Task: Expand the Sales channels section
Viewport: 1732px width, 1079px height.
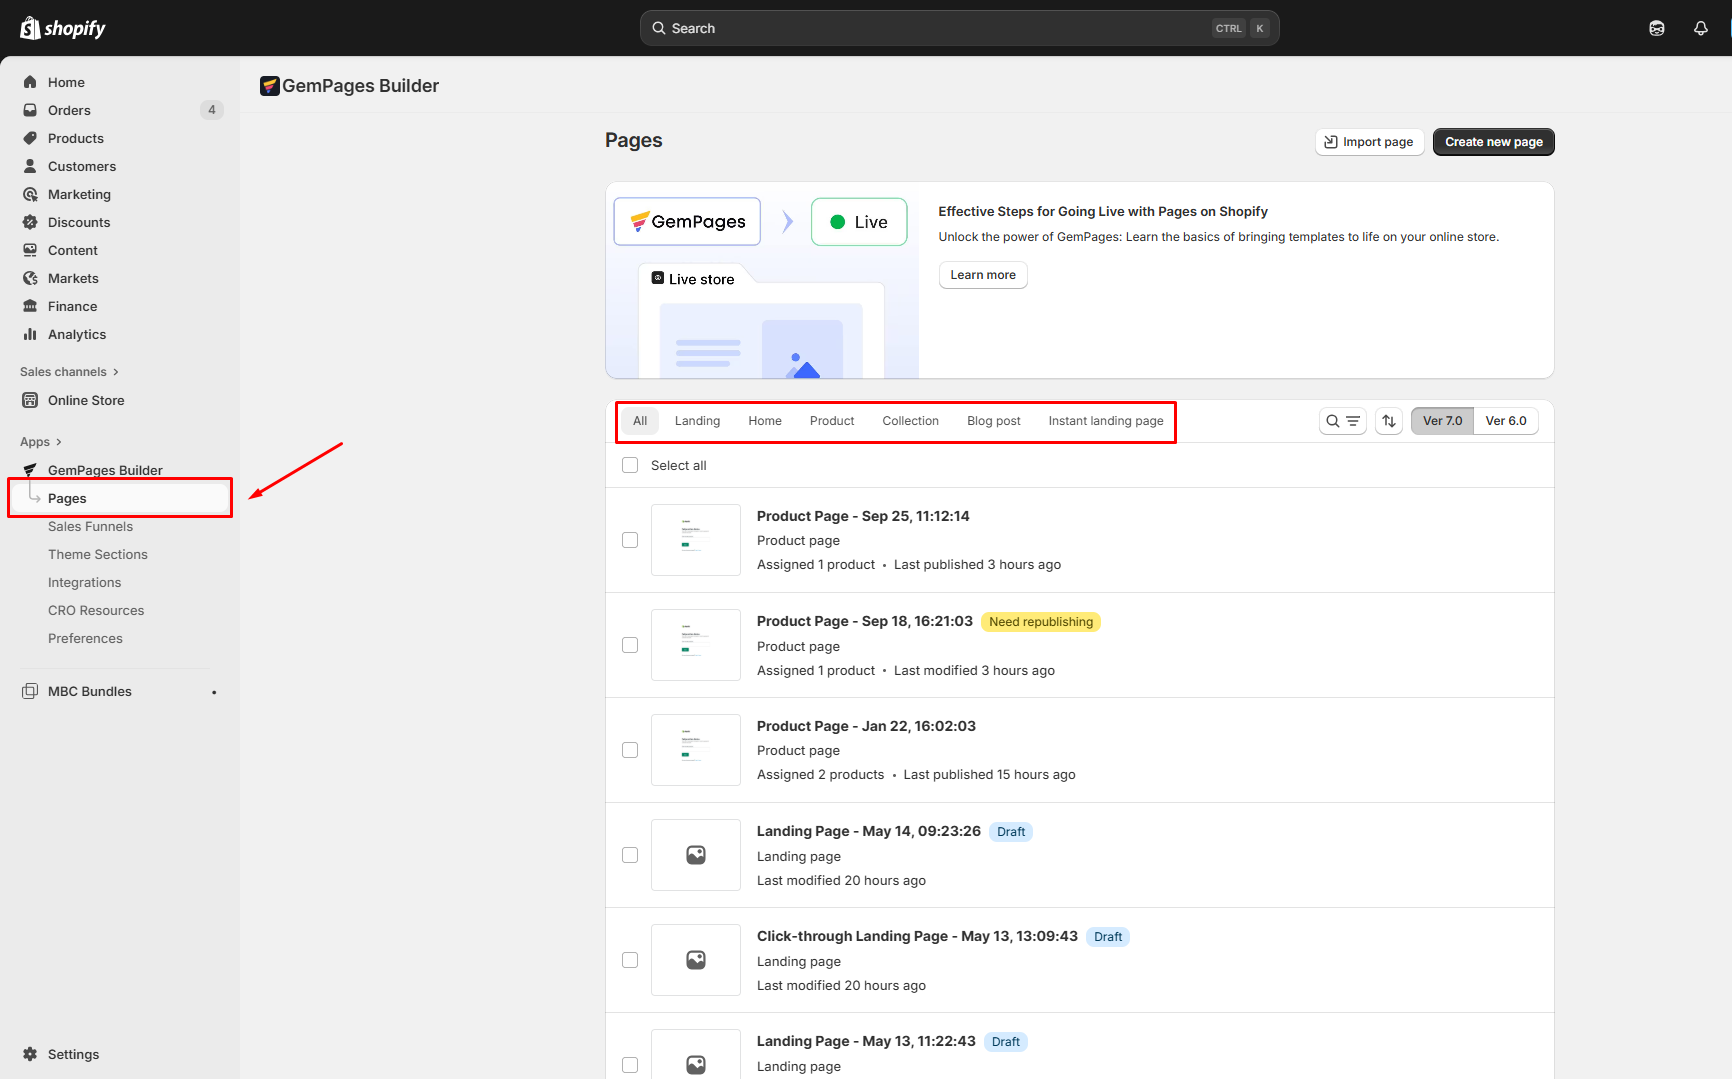Action: (x=69, y=372)
